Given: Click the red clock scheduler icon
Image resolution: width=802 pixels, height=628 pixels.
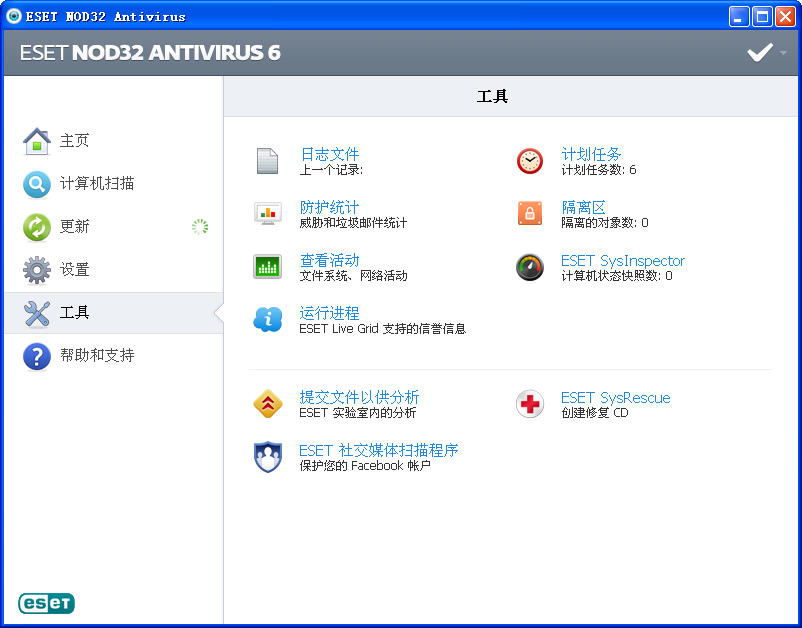Looking at the screenshot, I should tap(529, 161).
